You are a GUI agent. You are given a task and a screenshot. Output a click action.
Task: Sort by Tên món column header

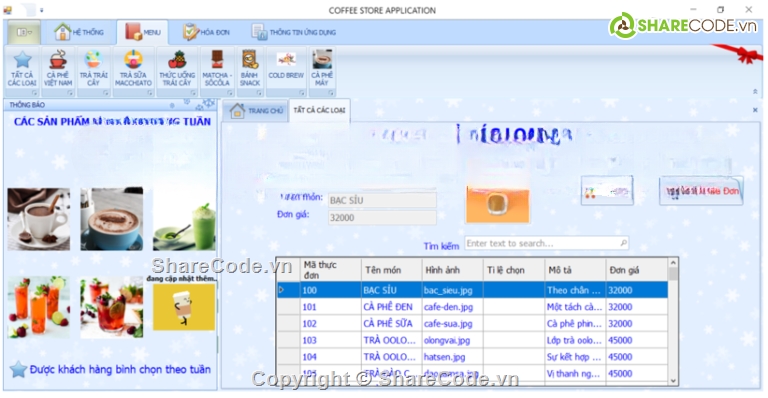pos(391,270)
